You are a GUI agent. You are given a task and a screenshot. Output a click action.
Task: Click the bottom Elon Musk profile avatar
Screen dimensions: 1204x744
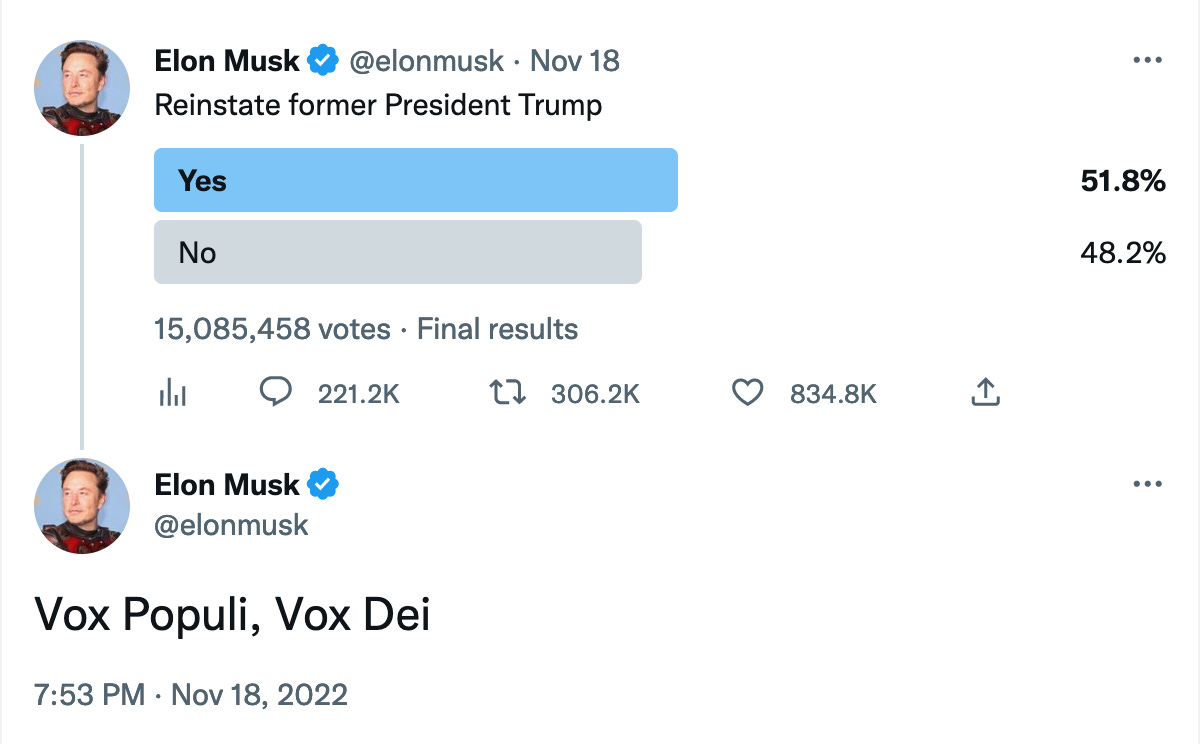(82, 506)
